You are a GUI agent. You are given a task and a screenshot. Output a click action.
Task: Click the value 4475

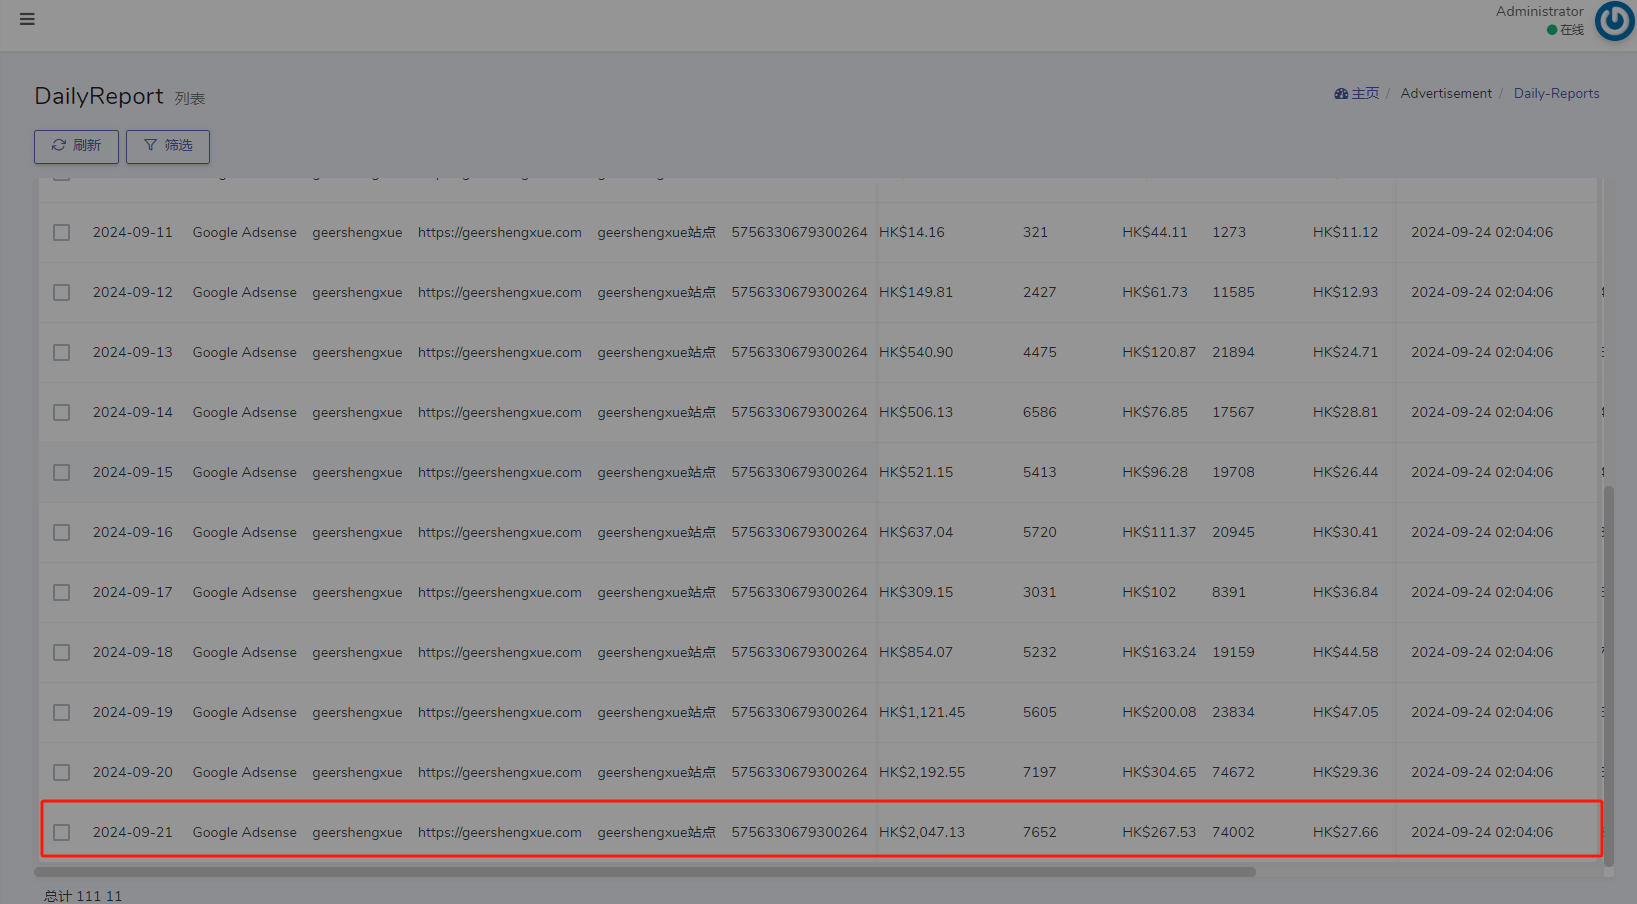(x=1039, y=352)
